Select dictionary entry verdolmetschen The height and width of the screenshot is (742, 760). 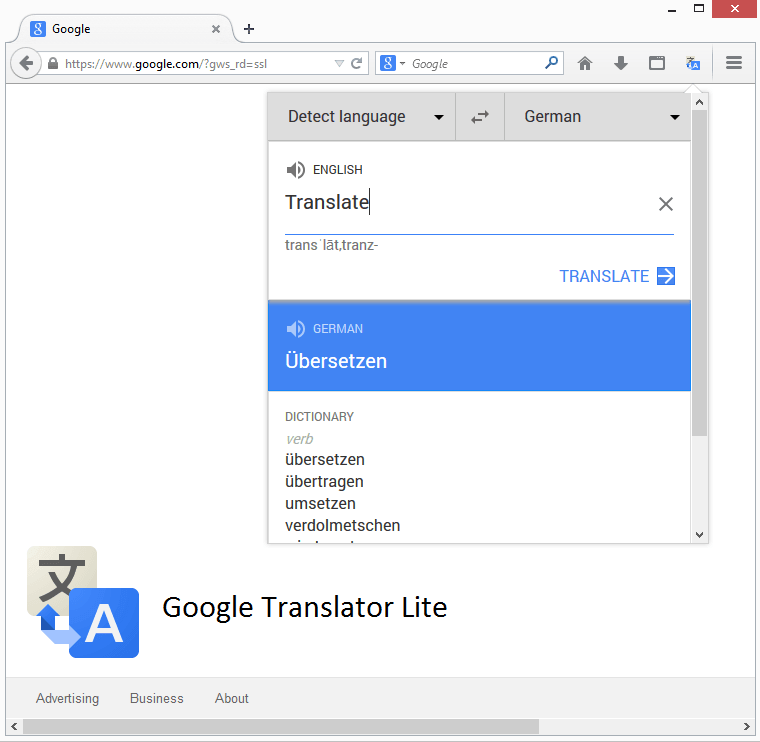343,525
